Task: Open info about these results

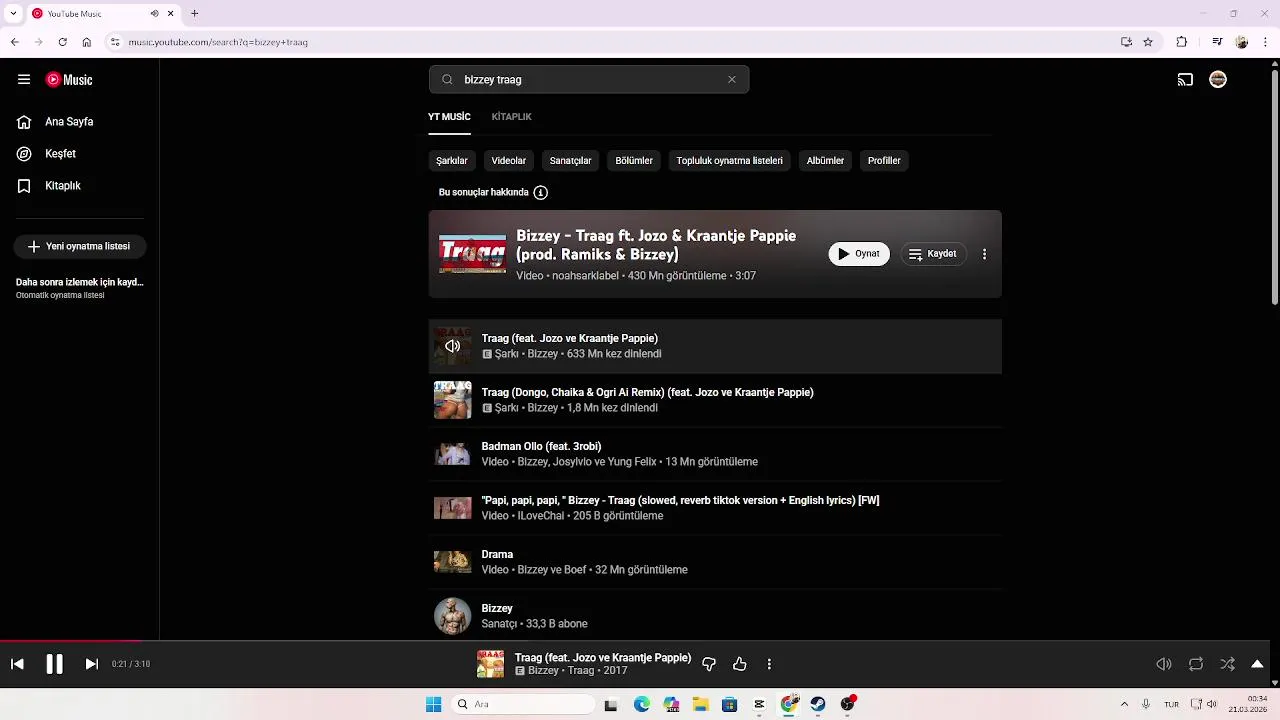Action: coord(541,192)
